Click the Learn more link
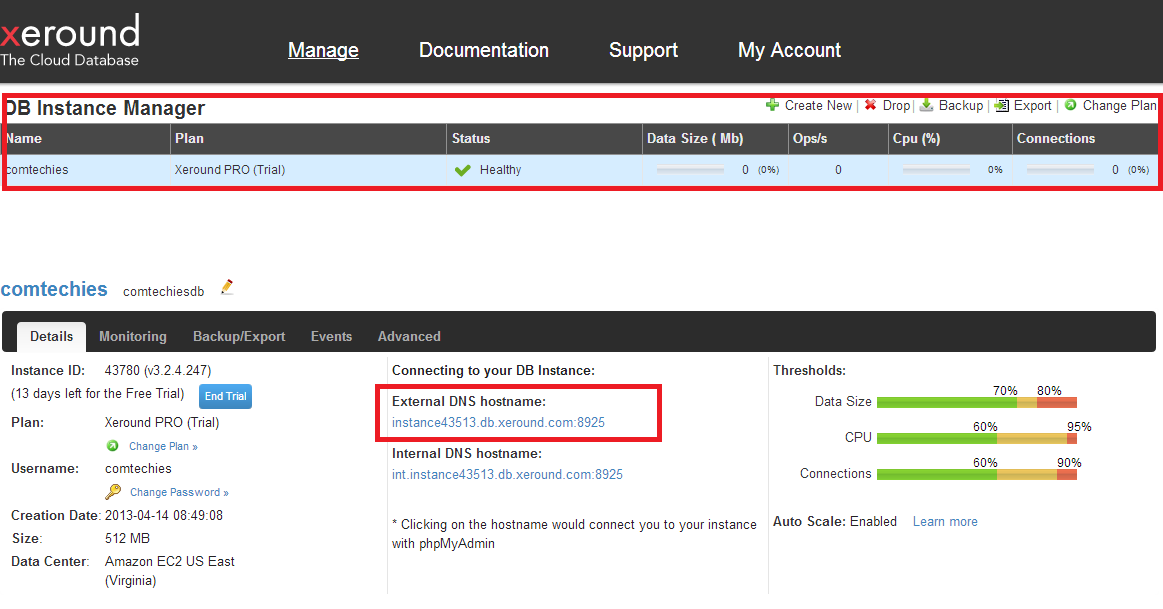 (x=945, y=521)
